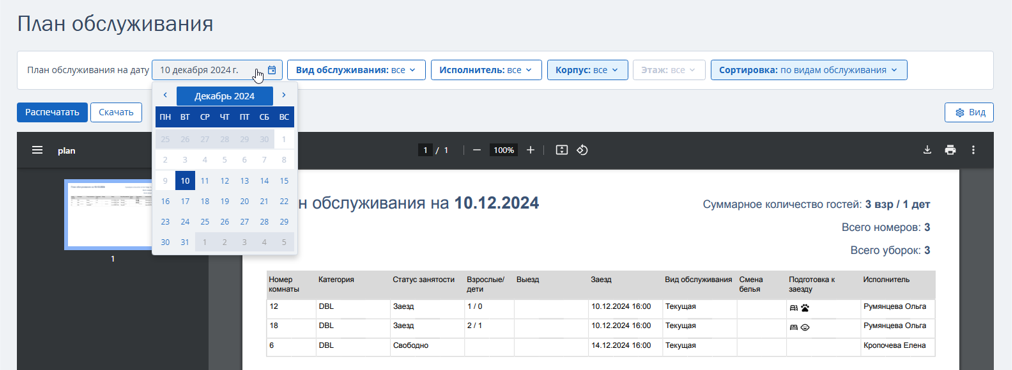Open the Корпус filter dropdown
This screenshot has height=370, width=1012.
[x=587, y=70]
